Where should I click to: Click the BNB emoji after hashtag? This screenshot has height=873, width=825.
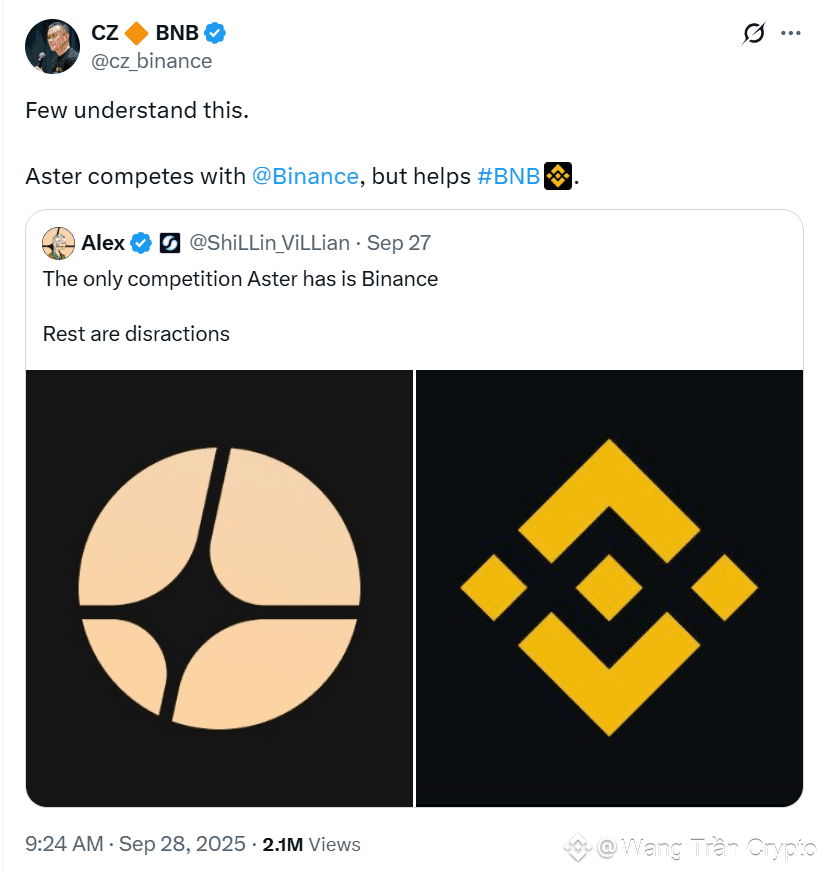(557, 177)
